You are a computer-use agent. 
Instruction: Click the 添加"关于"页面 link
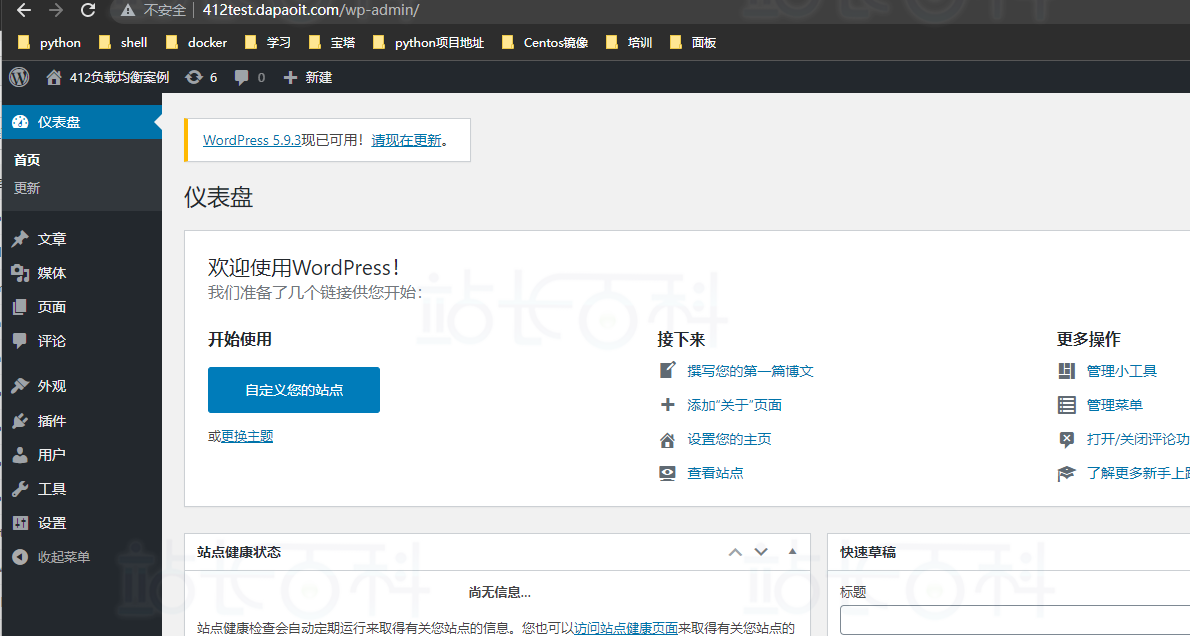pos(734,405)
